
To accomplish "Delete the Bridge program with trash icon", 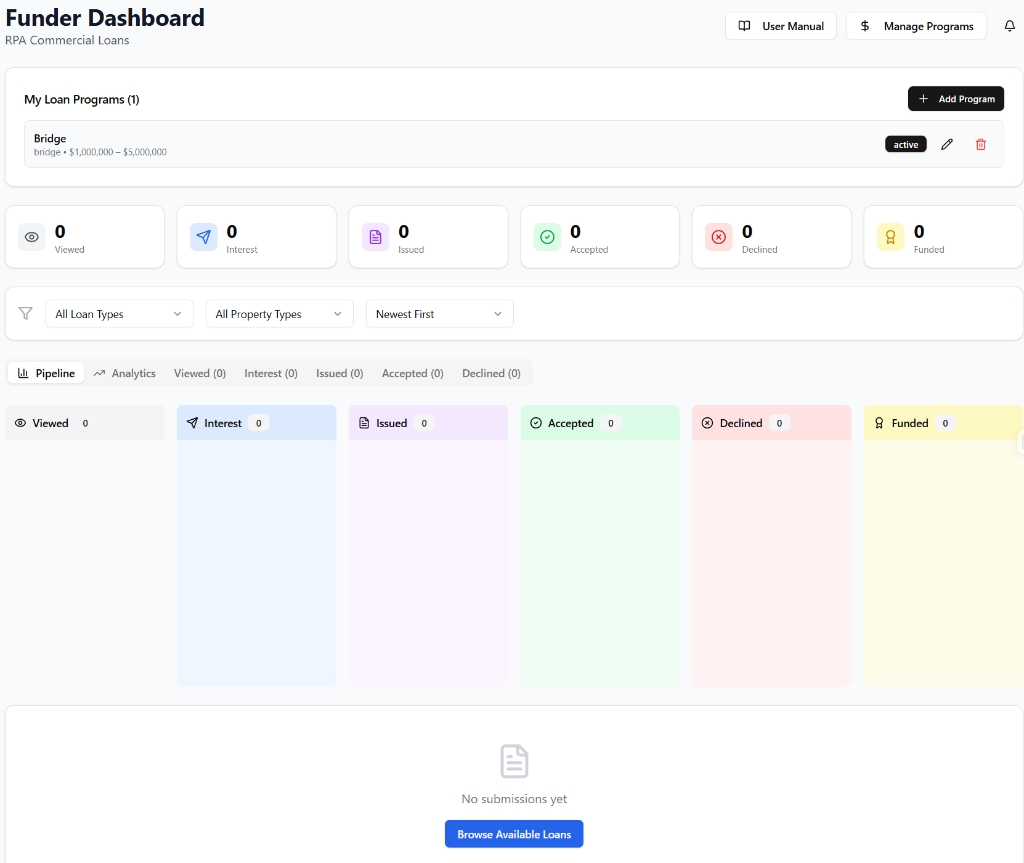I will 980,144.
